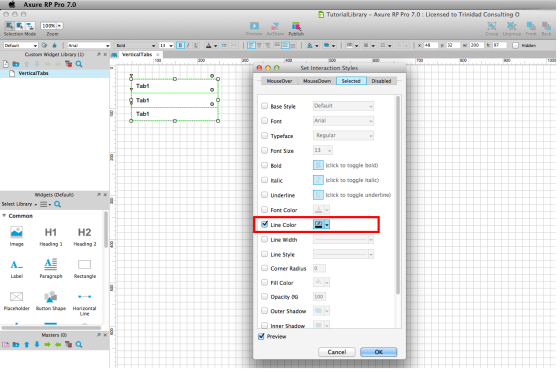Click the OK button
The image size is (560, 372).
379,352
